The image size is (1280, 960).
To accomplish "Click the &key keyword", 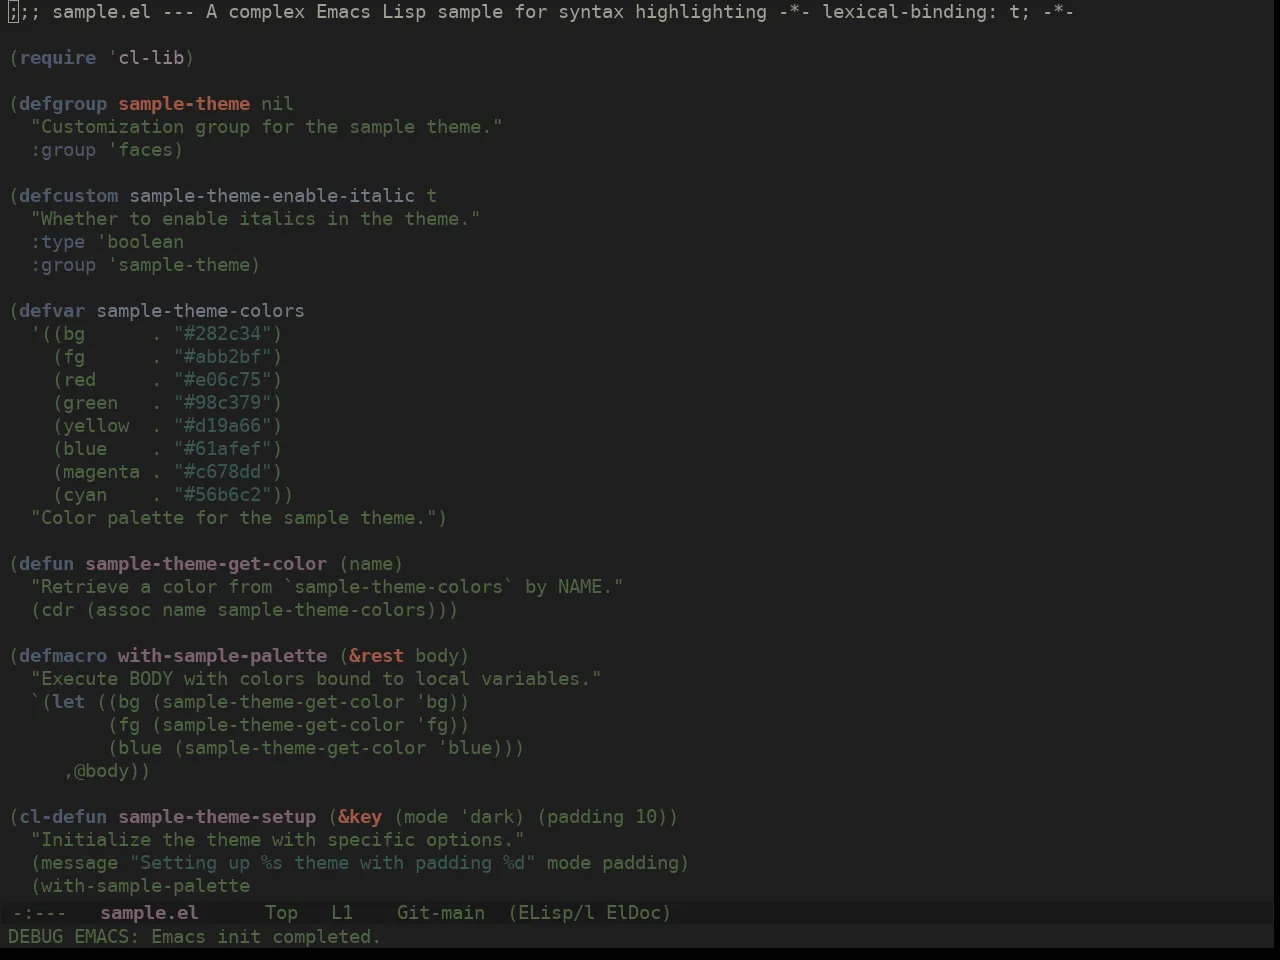I will (x=360, y=817).
